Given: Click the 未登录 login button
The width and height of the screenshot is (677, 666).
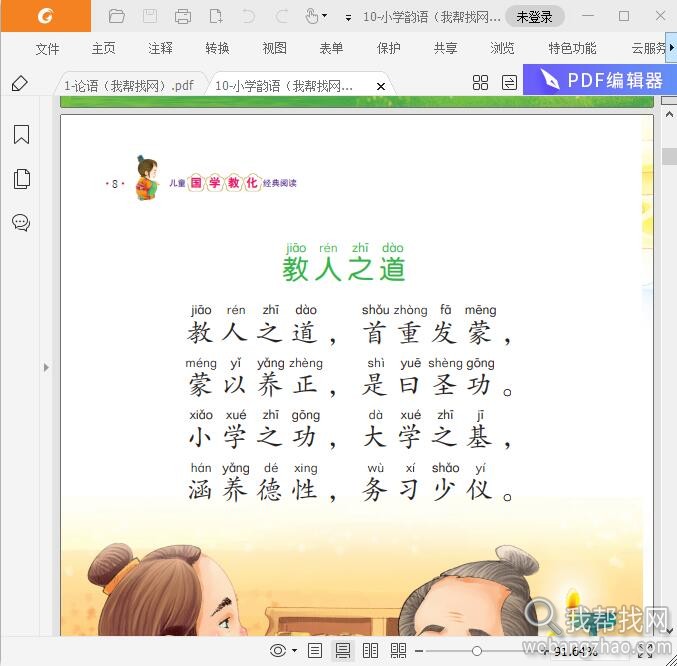Looking at the screenshot, I should point(535,17).
